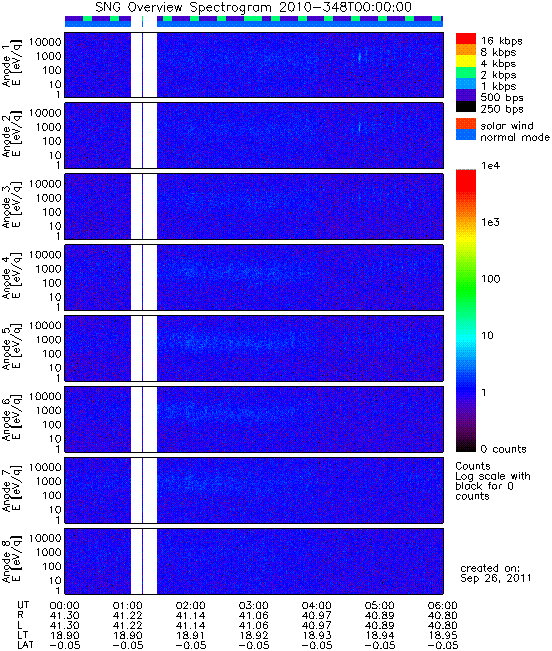This screenshot has height=651, width=552.
Task: Click the Anode 6 spectrogram panel
Action: click(254, 419)
